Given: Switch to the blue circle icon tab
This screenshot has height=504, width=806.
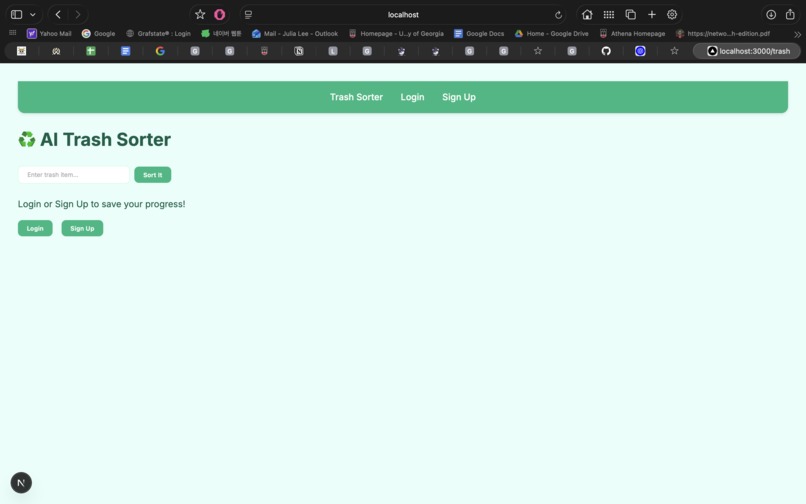Looking at the screenshot, I should 640,51.
